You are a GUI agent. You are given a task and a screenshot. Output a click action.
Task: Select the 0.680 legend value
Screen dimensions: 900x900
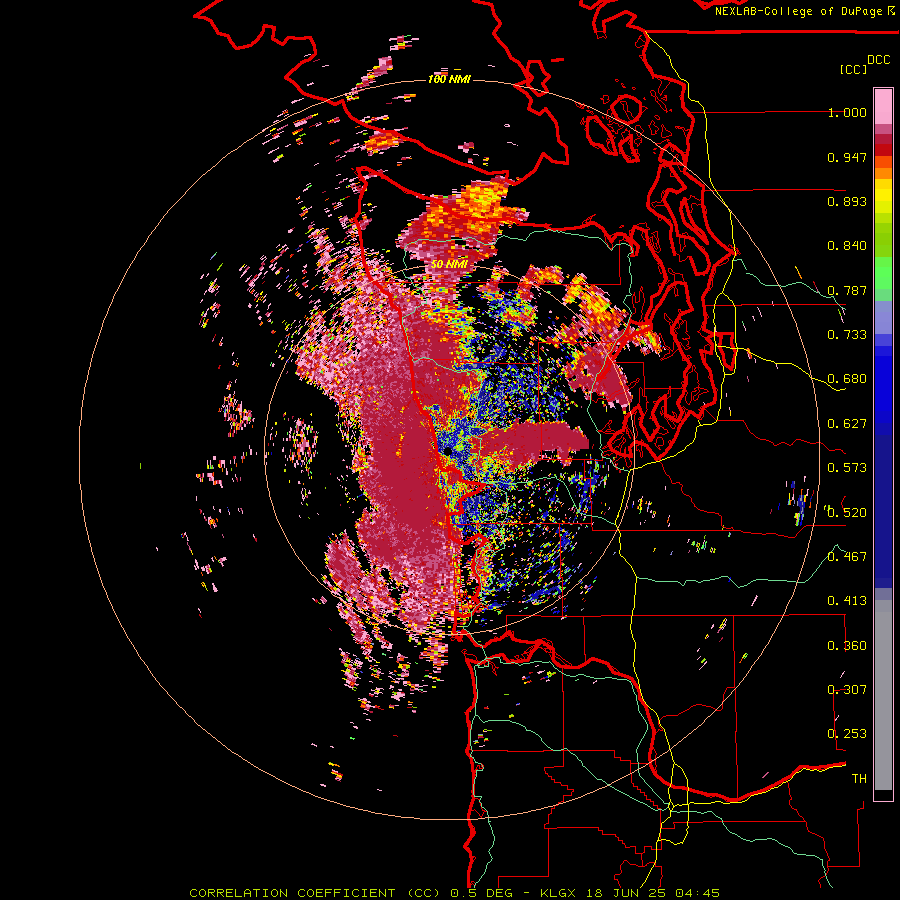847,379
